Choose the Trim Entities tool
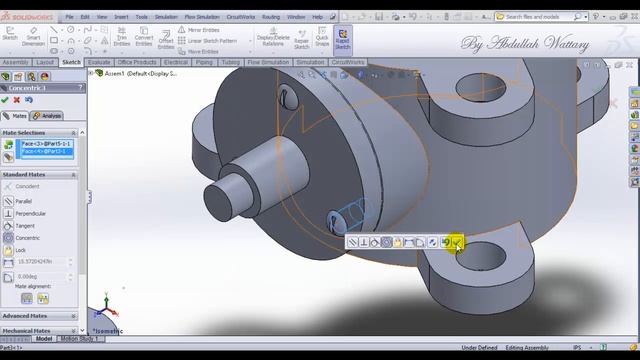 122,36
